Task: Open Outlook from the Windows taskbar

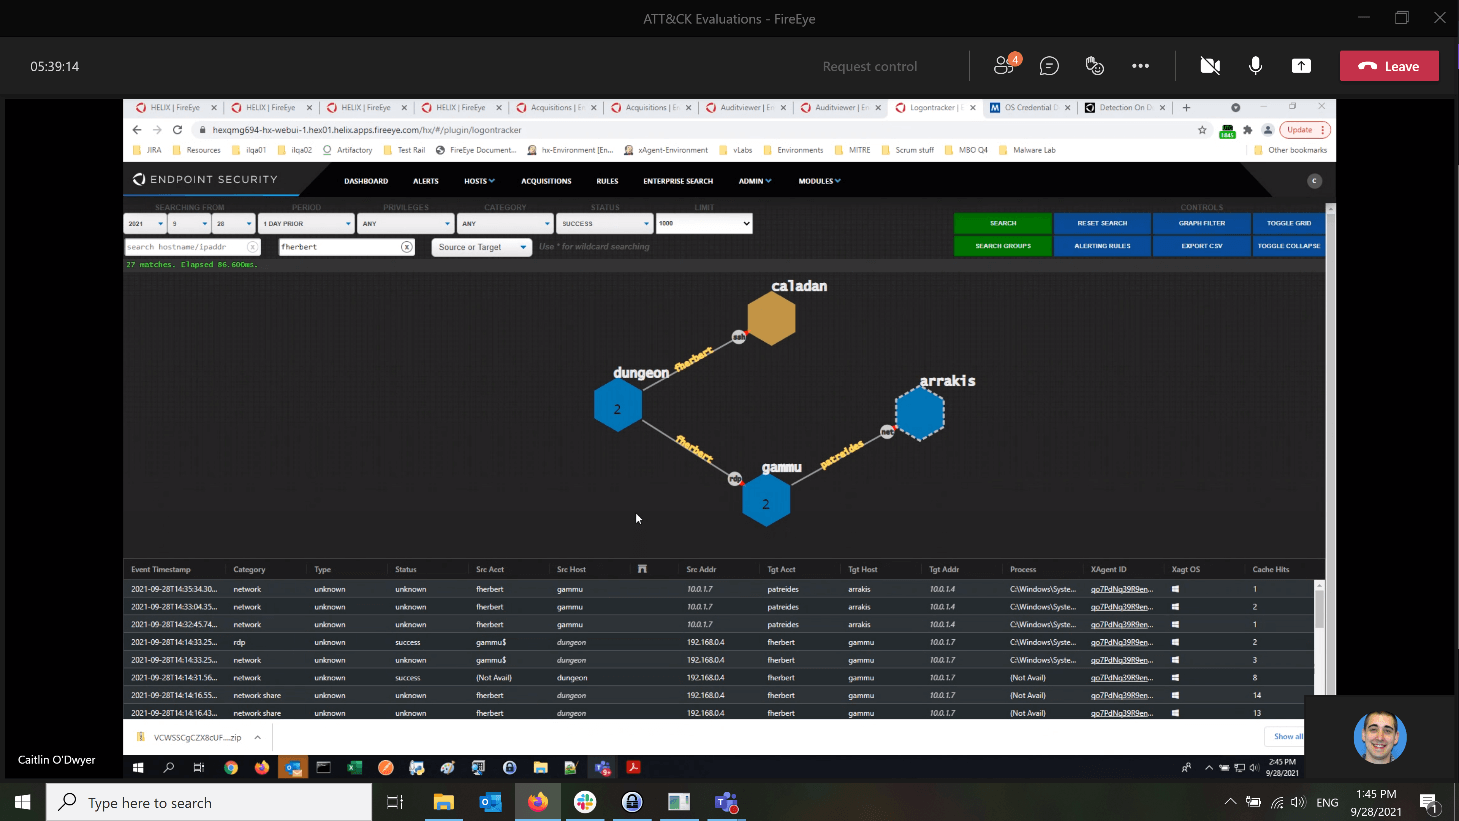Action: (490, 802)
